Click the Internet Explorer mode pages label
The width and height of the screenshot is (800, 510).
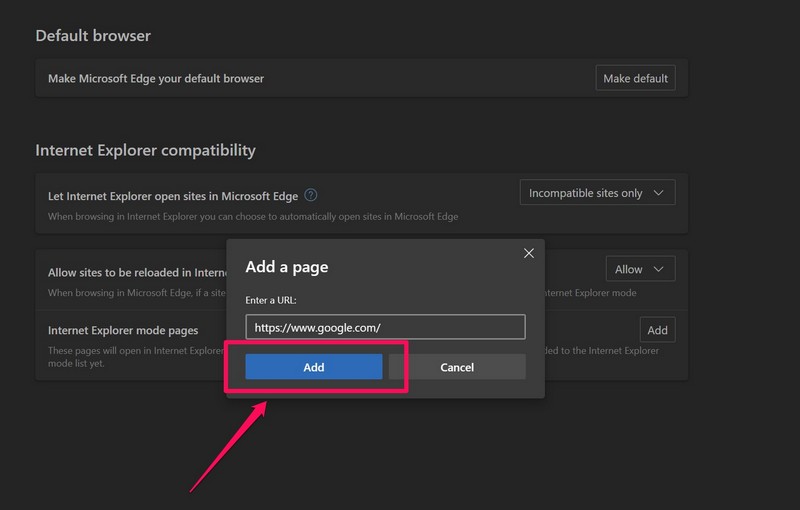click(123, 330)
